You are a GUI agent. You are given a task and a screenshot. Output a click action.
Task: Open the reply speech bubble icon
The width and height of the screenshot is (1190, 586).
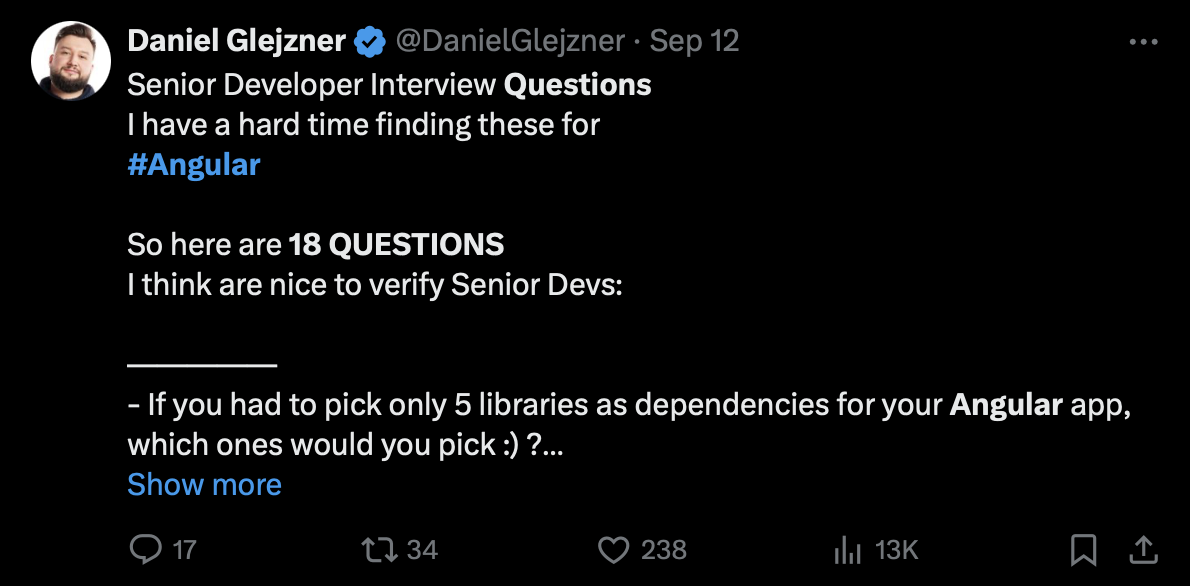coord(146,549)
